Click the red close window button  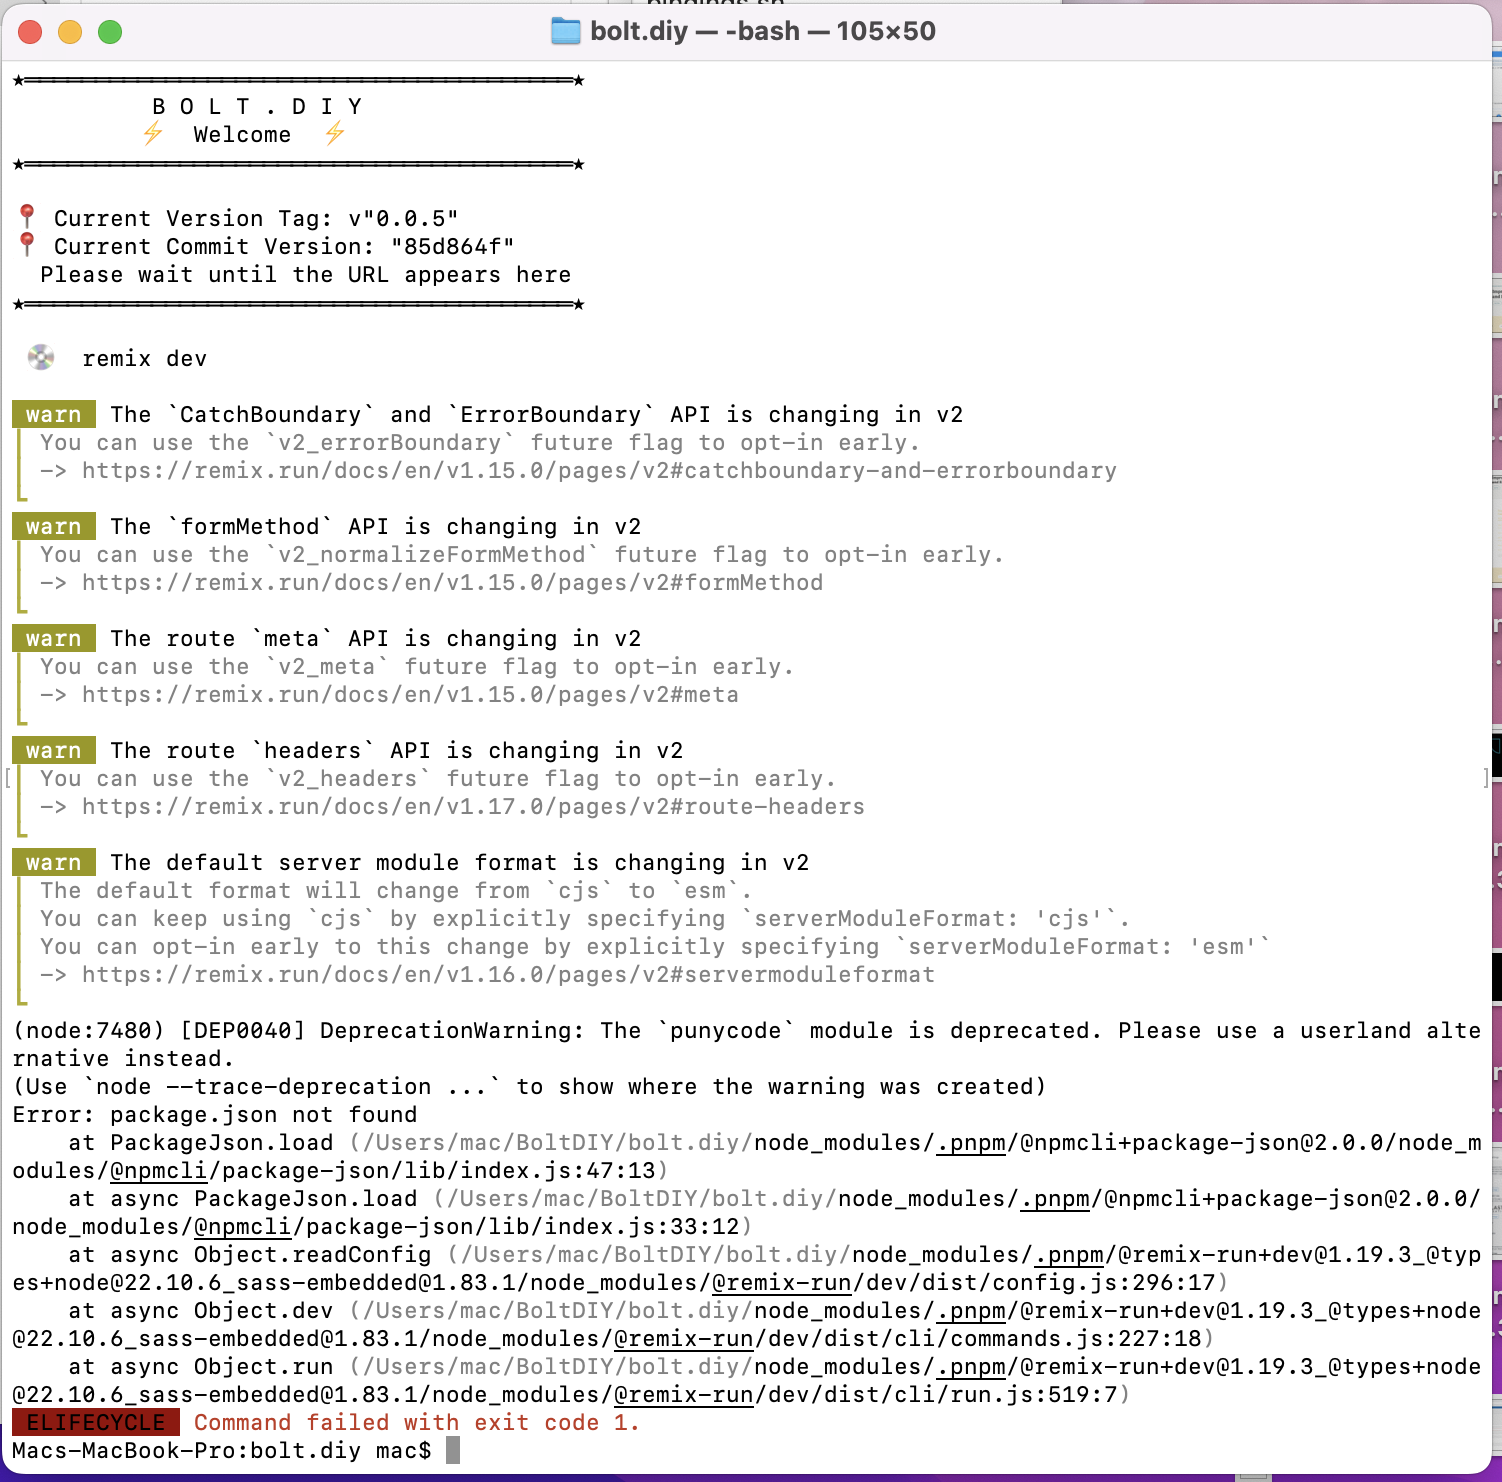tap(30, 32)
